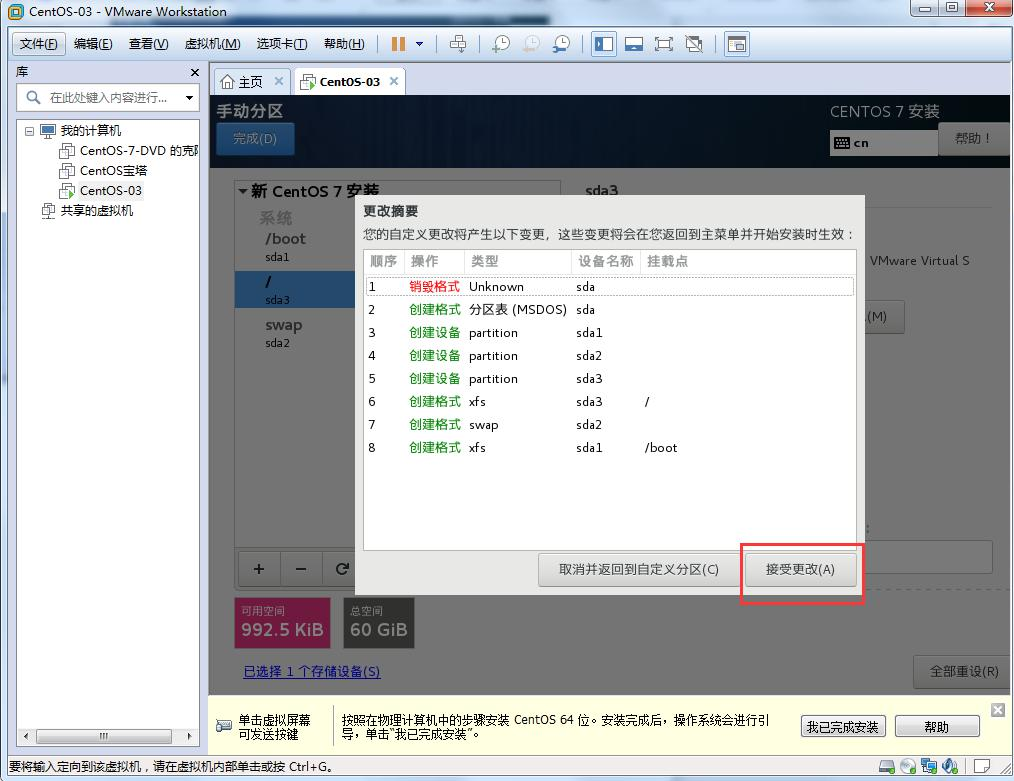Click the CD/DVD status bar icon
This screenshot has height=781, width=1014.
tap(908, 767)
